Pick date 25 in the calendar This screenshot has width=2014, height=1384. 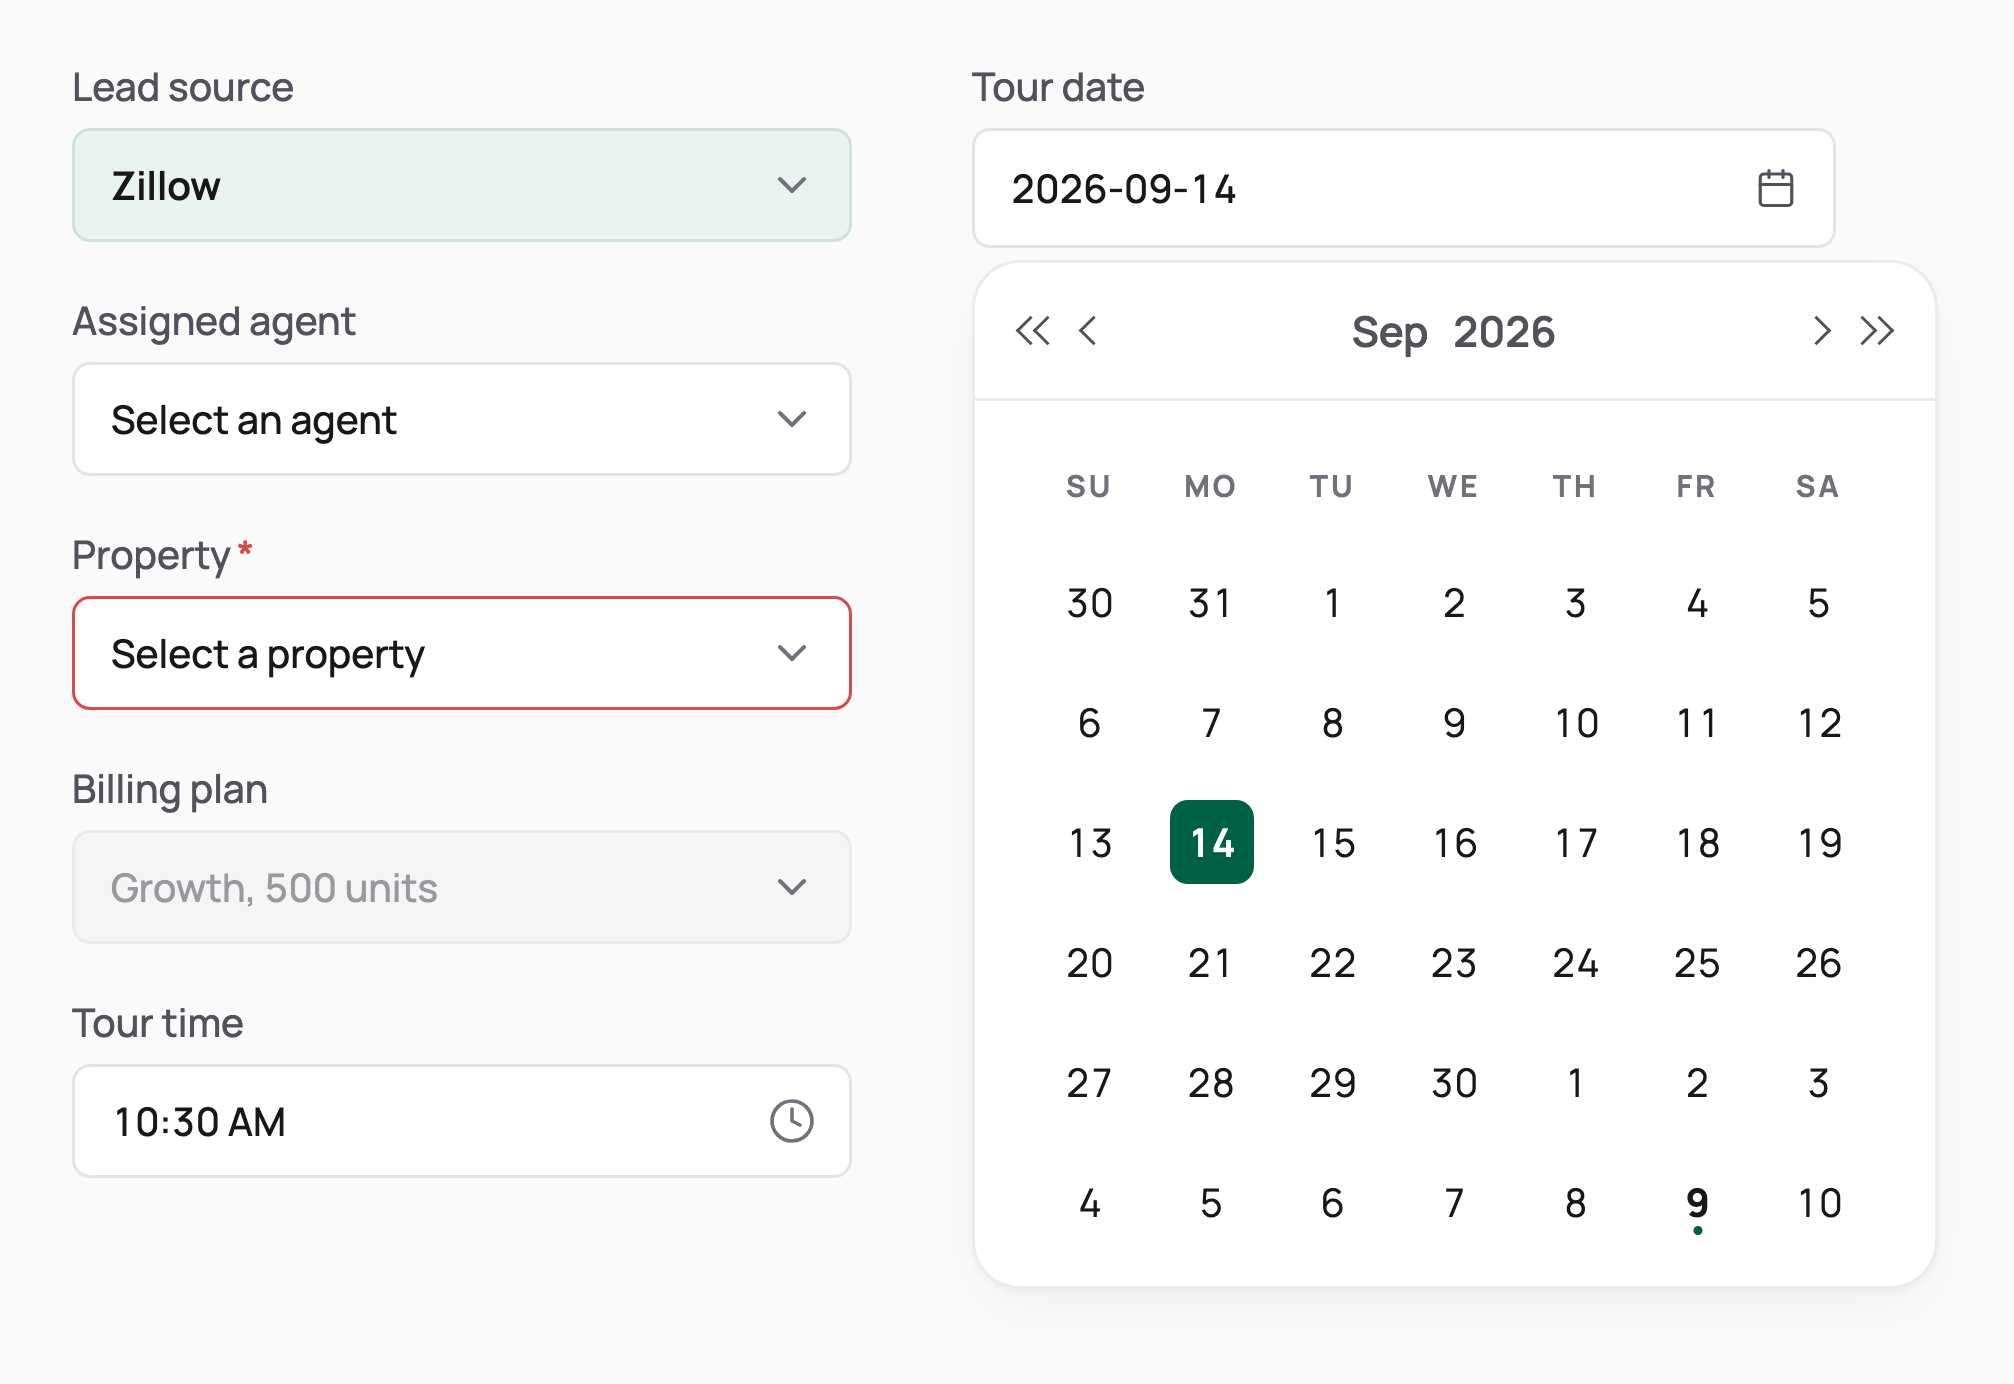(x=1697, y=962)
